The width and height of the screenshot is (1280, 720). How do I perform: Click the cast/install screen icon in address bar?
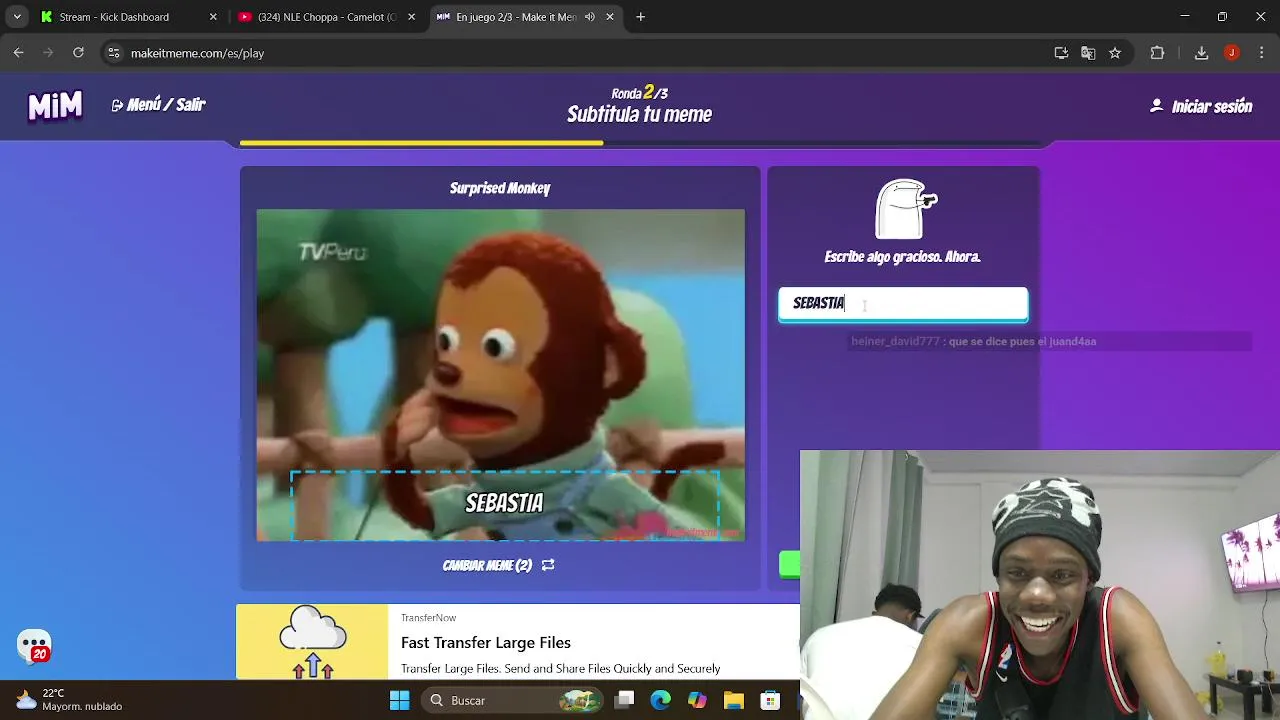coord(1061,53)
